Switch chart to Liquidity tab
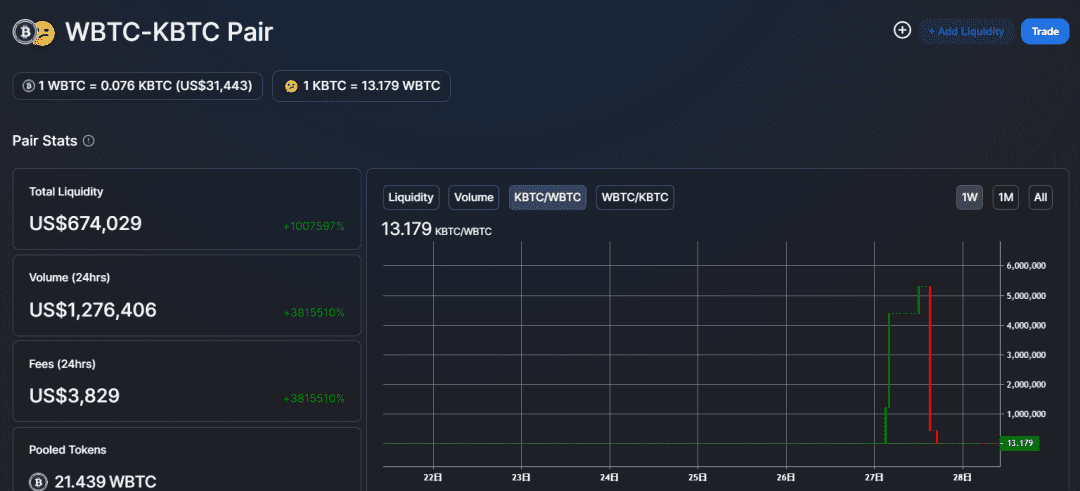Image resolution: width=1080 pixels, height=491 pixels. [411, 198]
